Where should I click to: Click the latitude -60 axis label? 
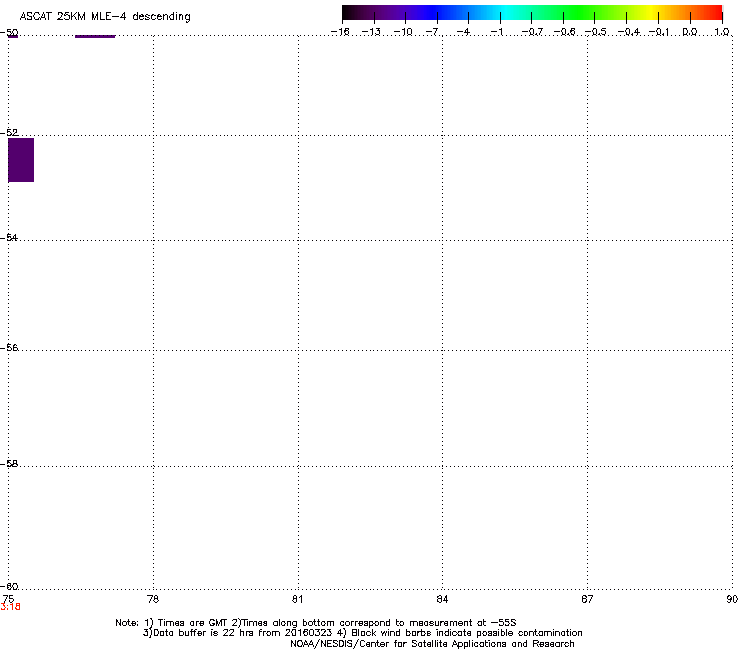pyautogui.click(x=9, y=586)
